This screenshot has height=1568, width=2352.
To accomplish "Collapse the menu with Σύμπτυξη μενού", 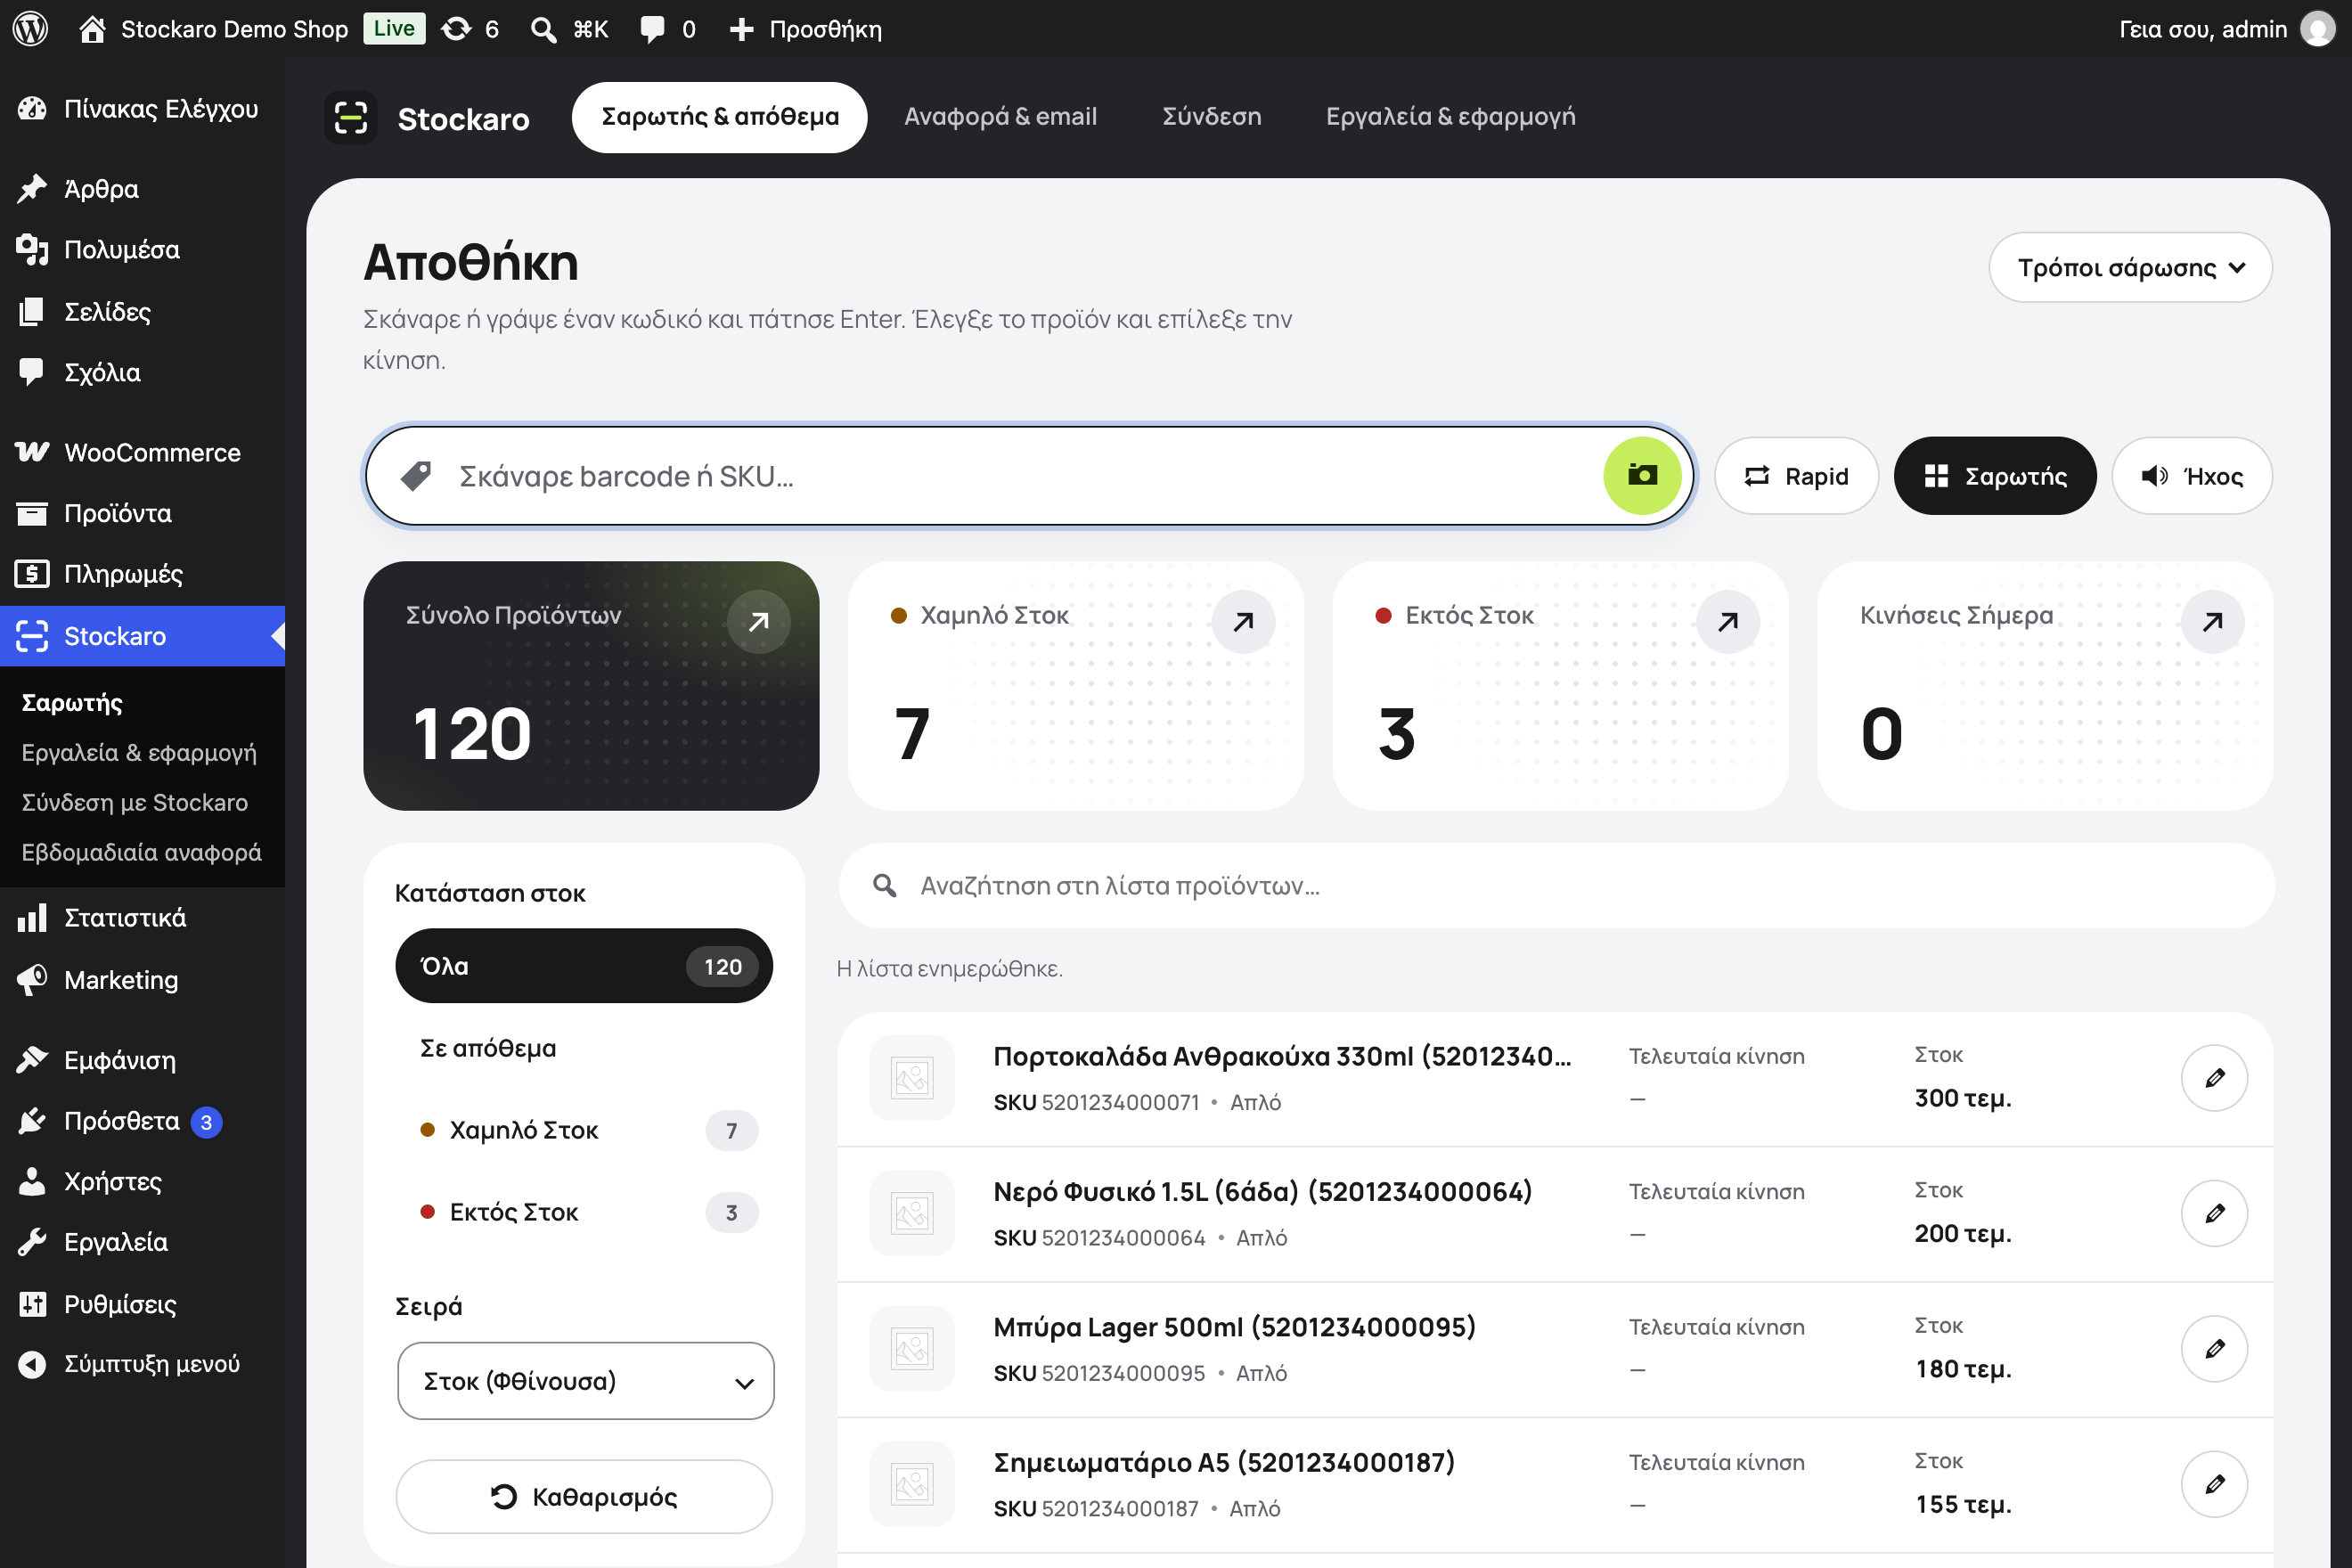I will [x=142, y=1364].
